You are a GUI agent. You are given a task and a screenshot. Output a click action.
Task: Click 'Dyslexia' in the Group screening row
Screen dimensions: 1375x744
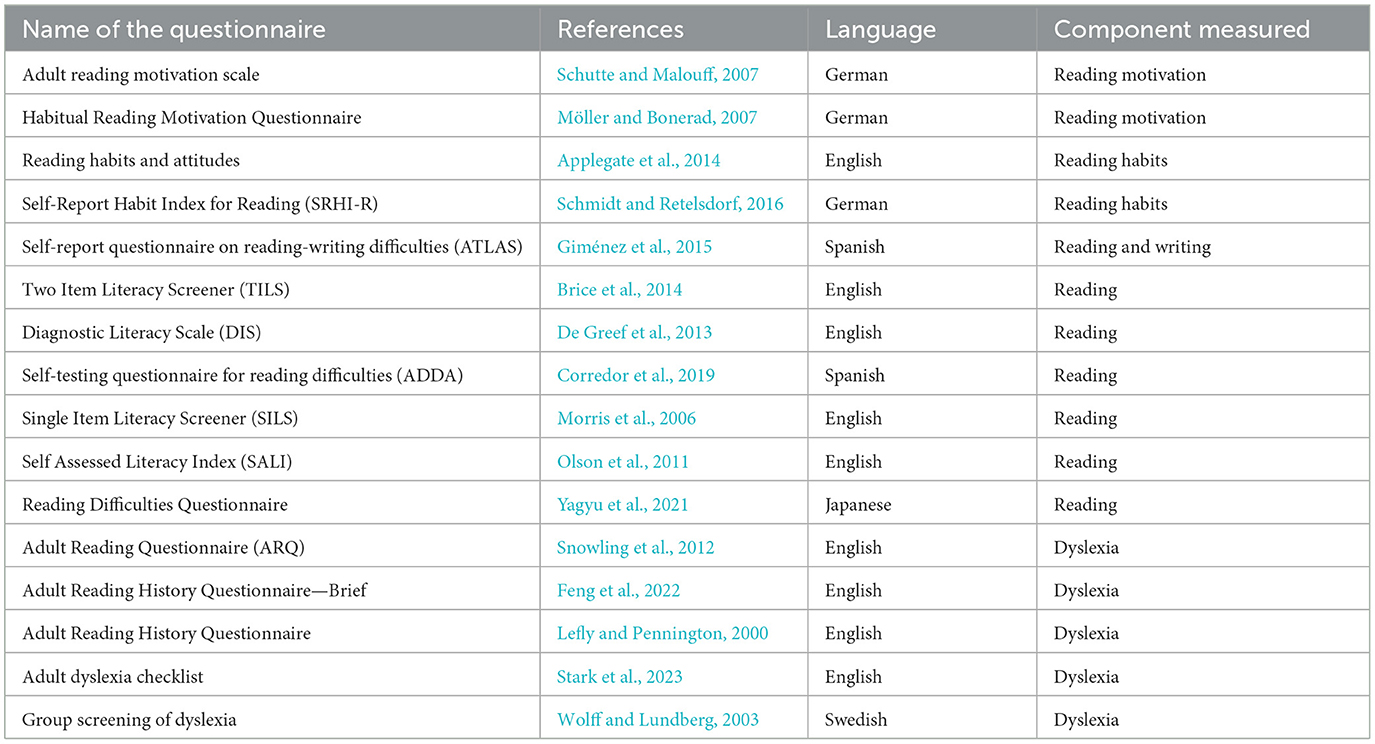(1086, 720)
